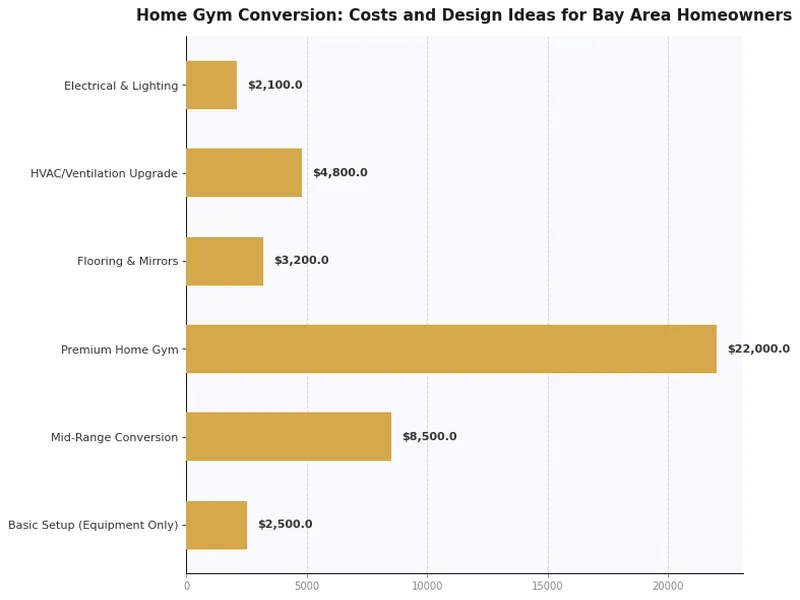Click the 5000 gridline on the x-axis
This screenshot has height=600, width=800.
click(x=307, y=300)
